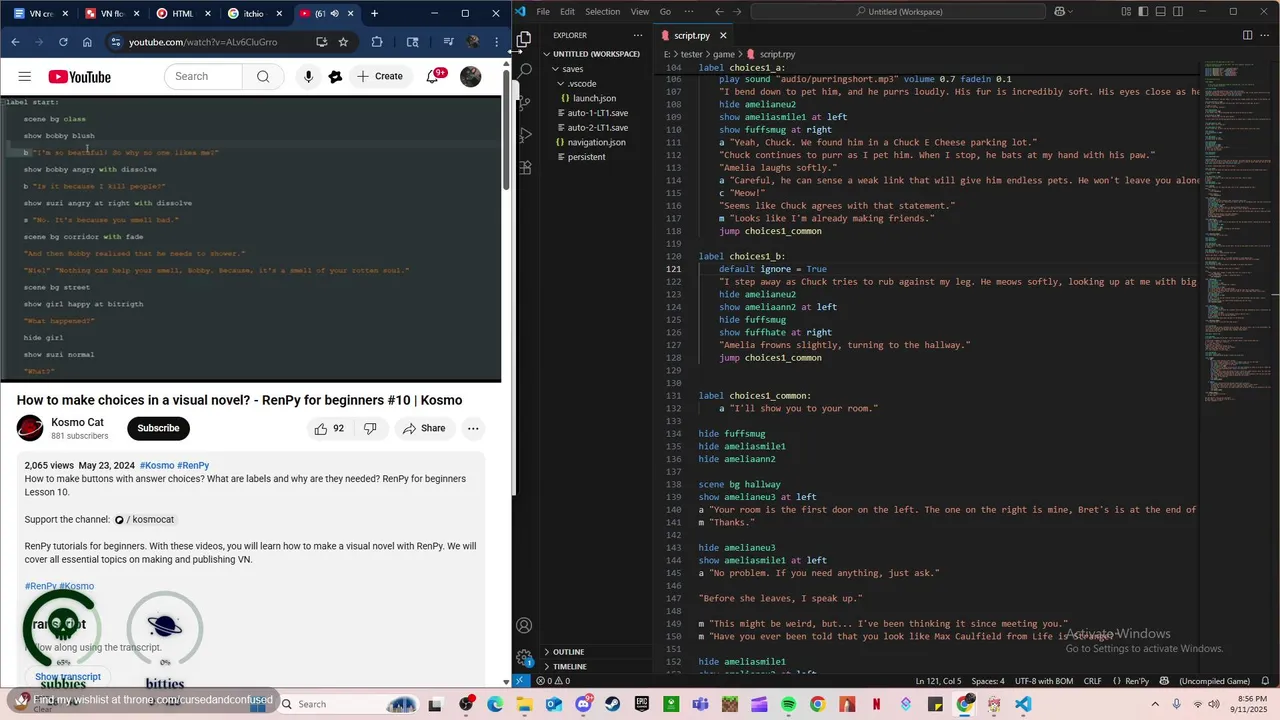This screenshot has height=720, width=1280.
Task: Click the Share button under video
Action: click(424, 428)
